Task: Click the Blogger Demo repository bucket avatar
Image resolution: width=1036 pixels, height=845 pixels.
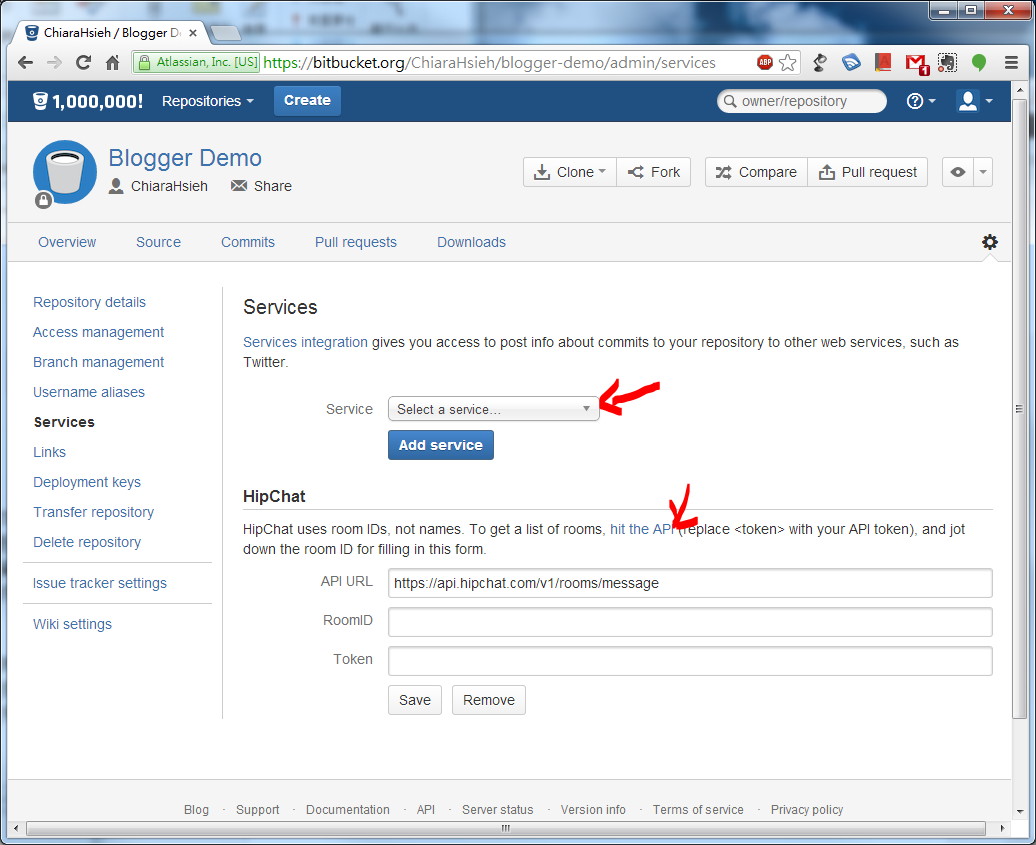Action: click(65, 172)
